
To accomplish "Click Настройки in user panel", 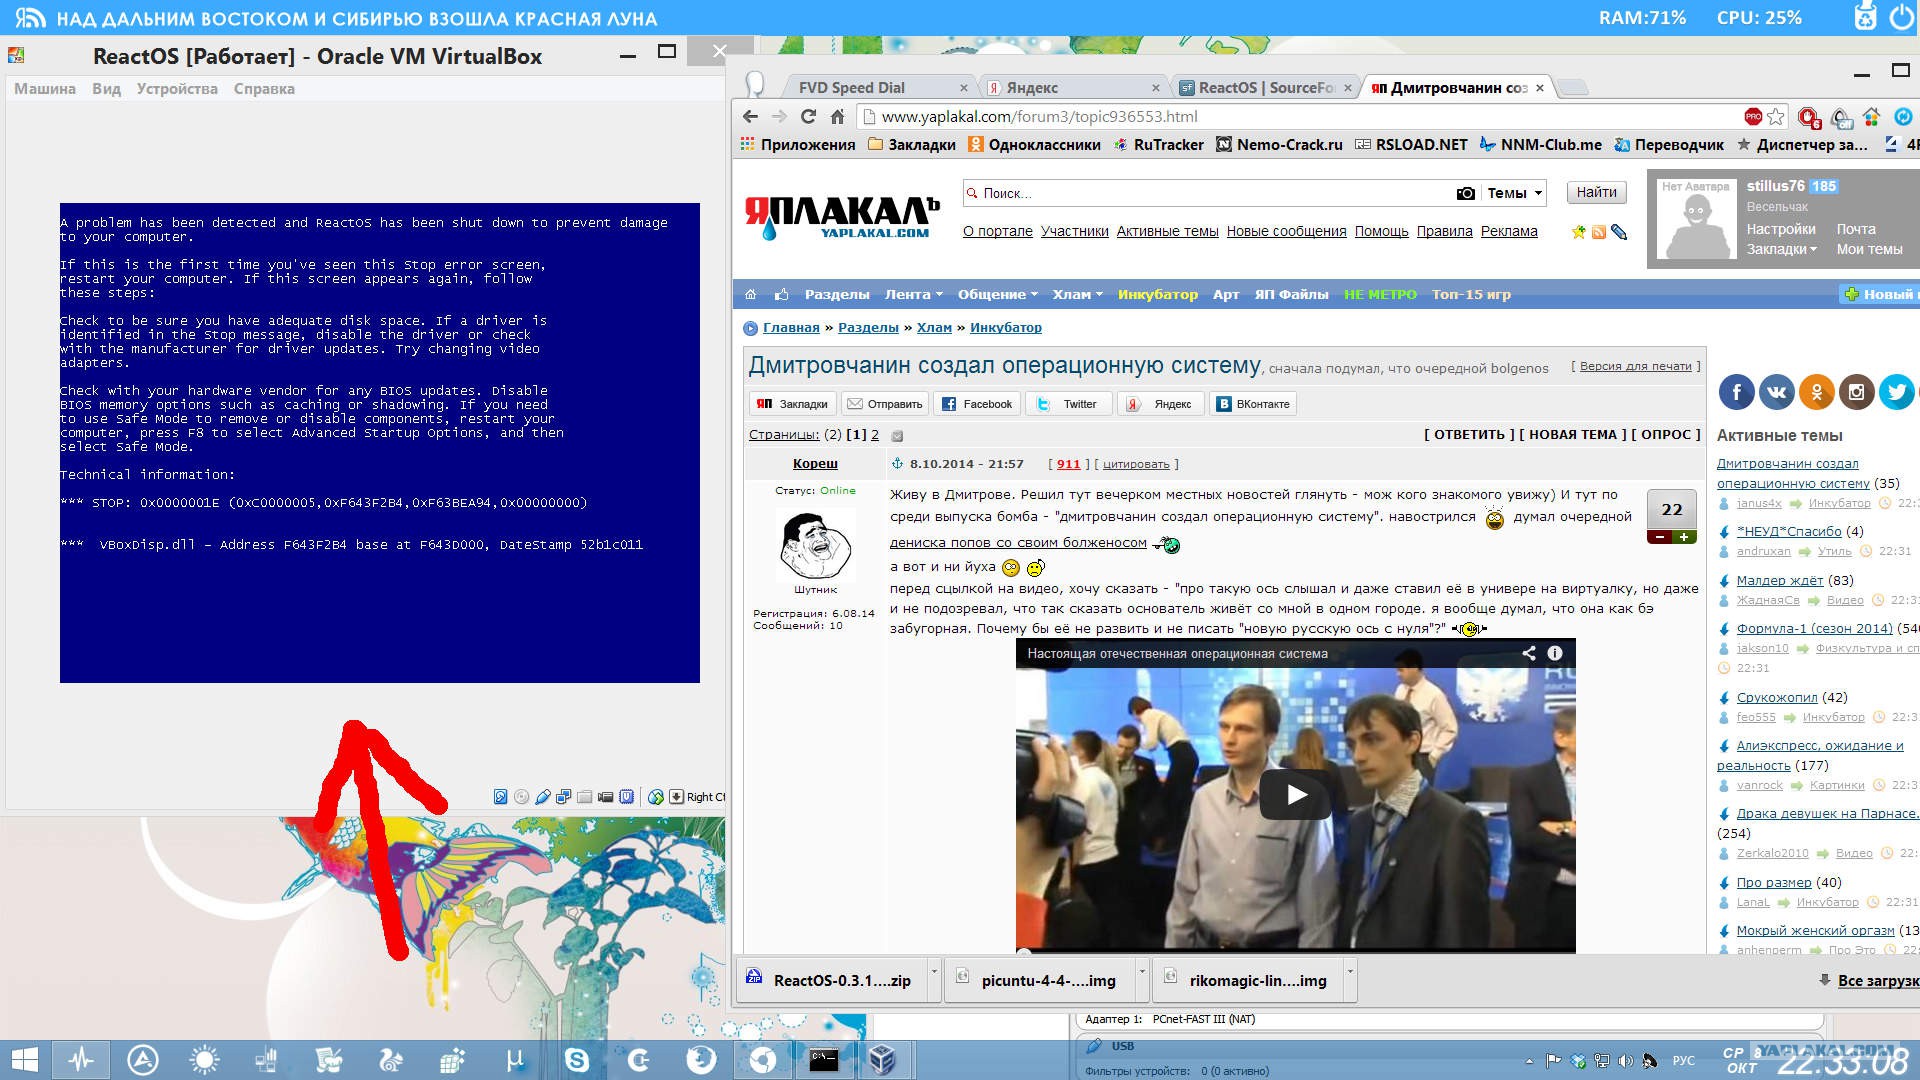I will coord(1781,229).
